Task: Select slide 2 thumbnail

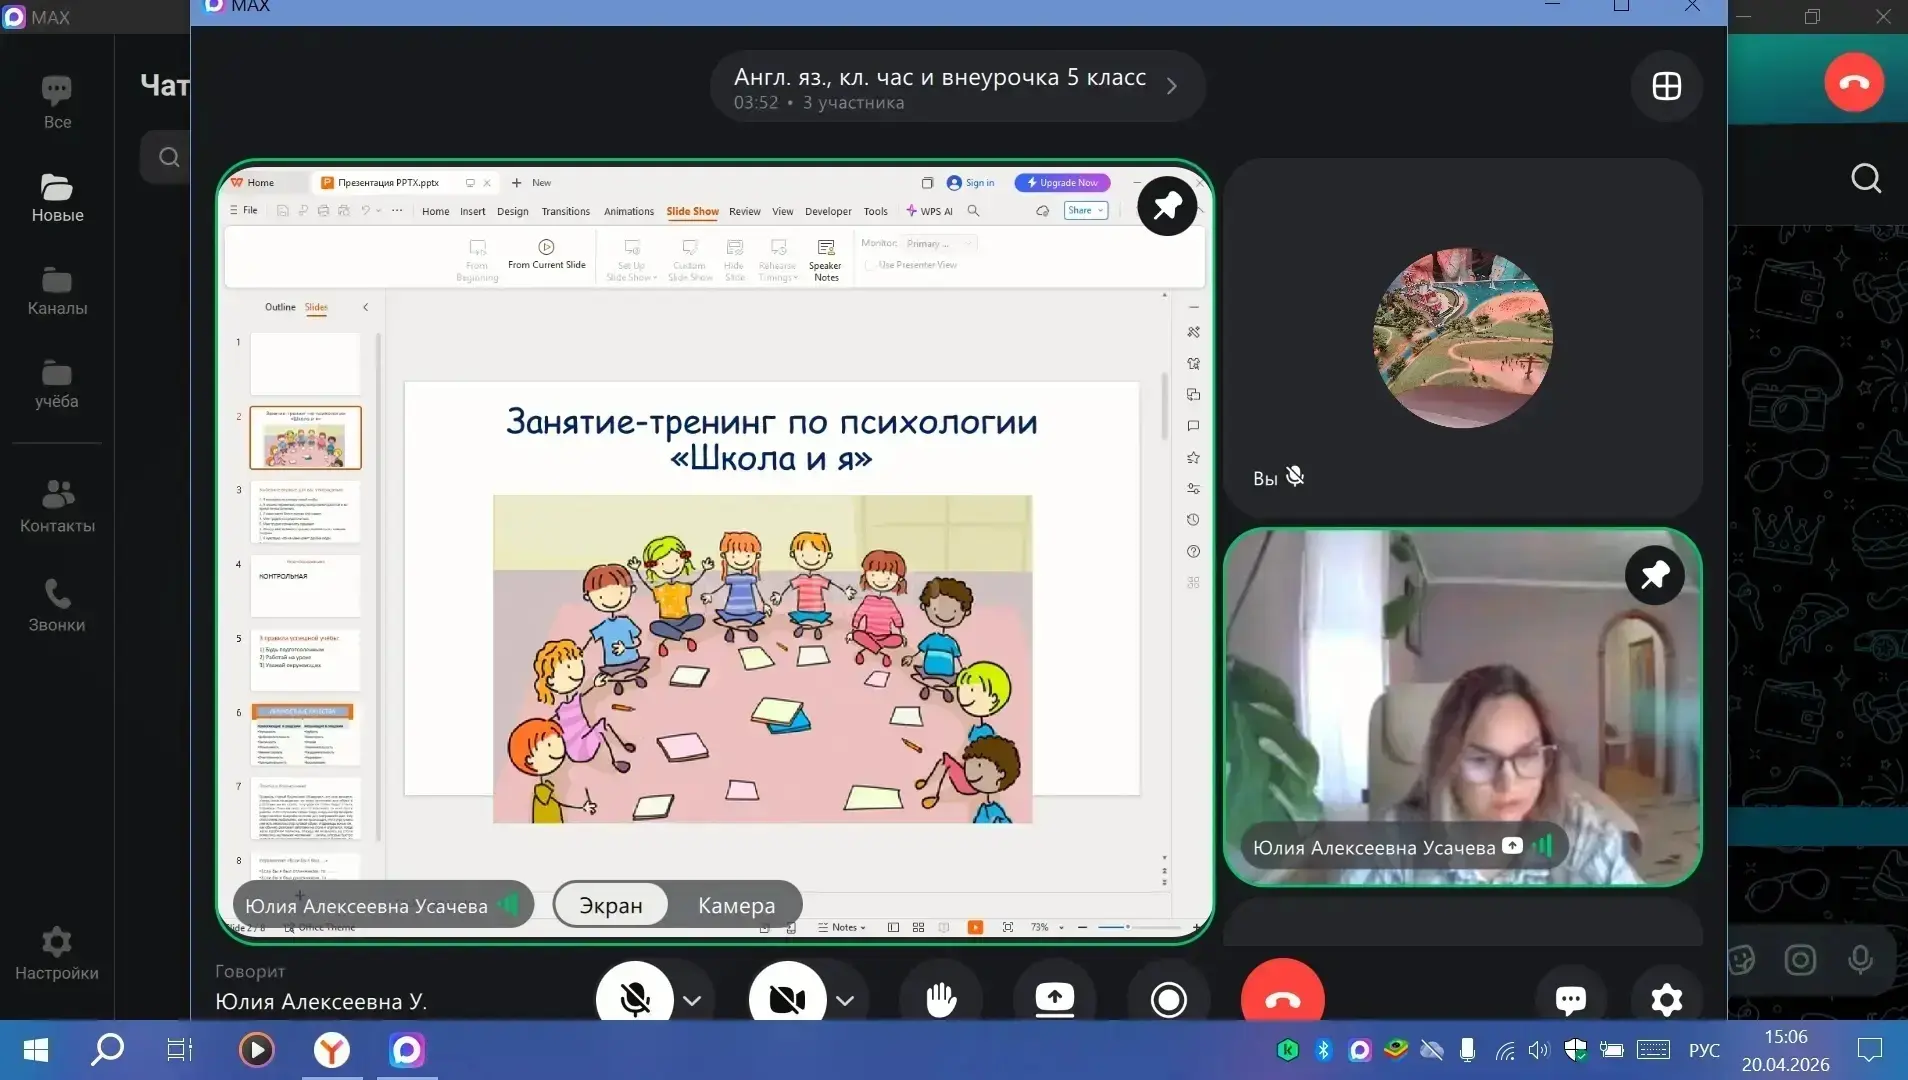Action: point(305,437)
